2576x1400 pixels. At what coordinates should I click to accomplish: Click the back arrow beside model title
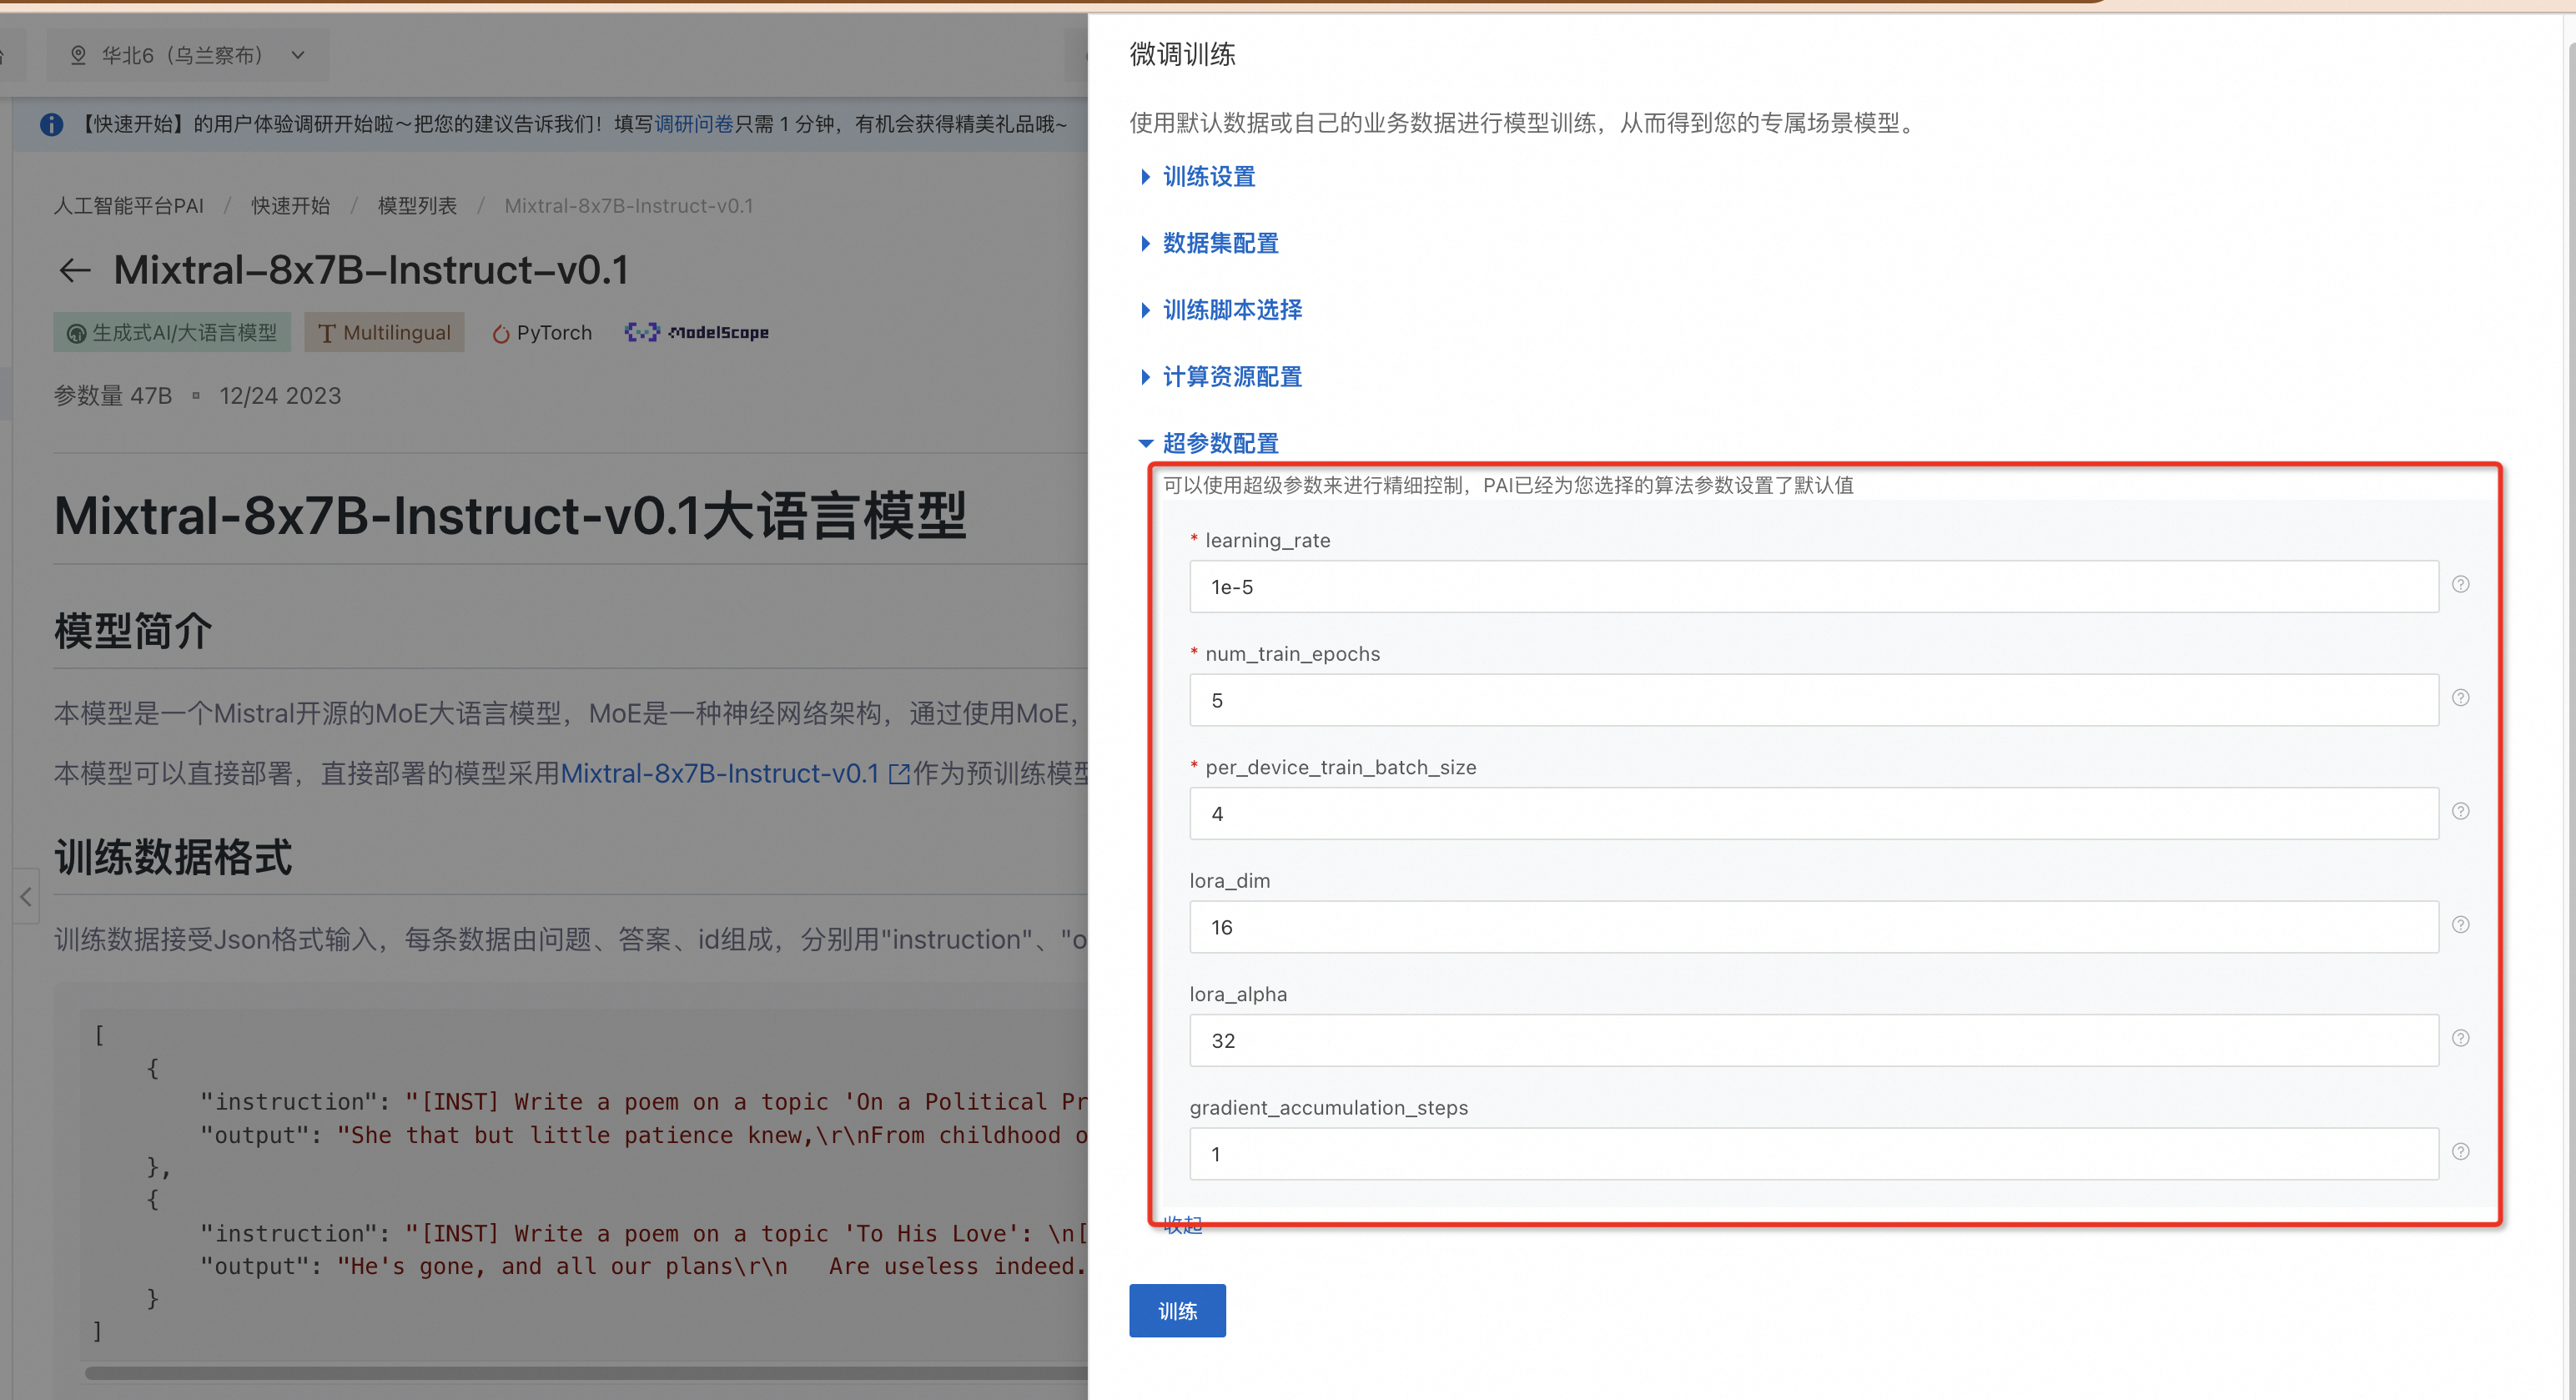[x=75, y=270]
